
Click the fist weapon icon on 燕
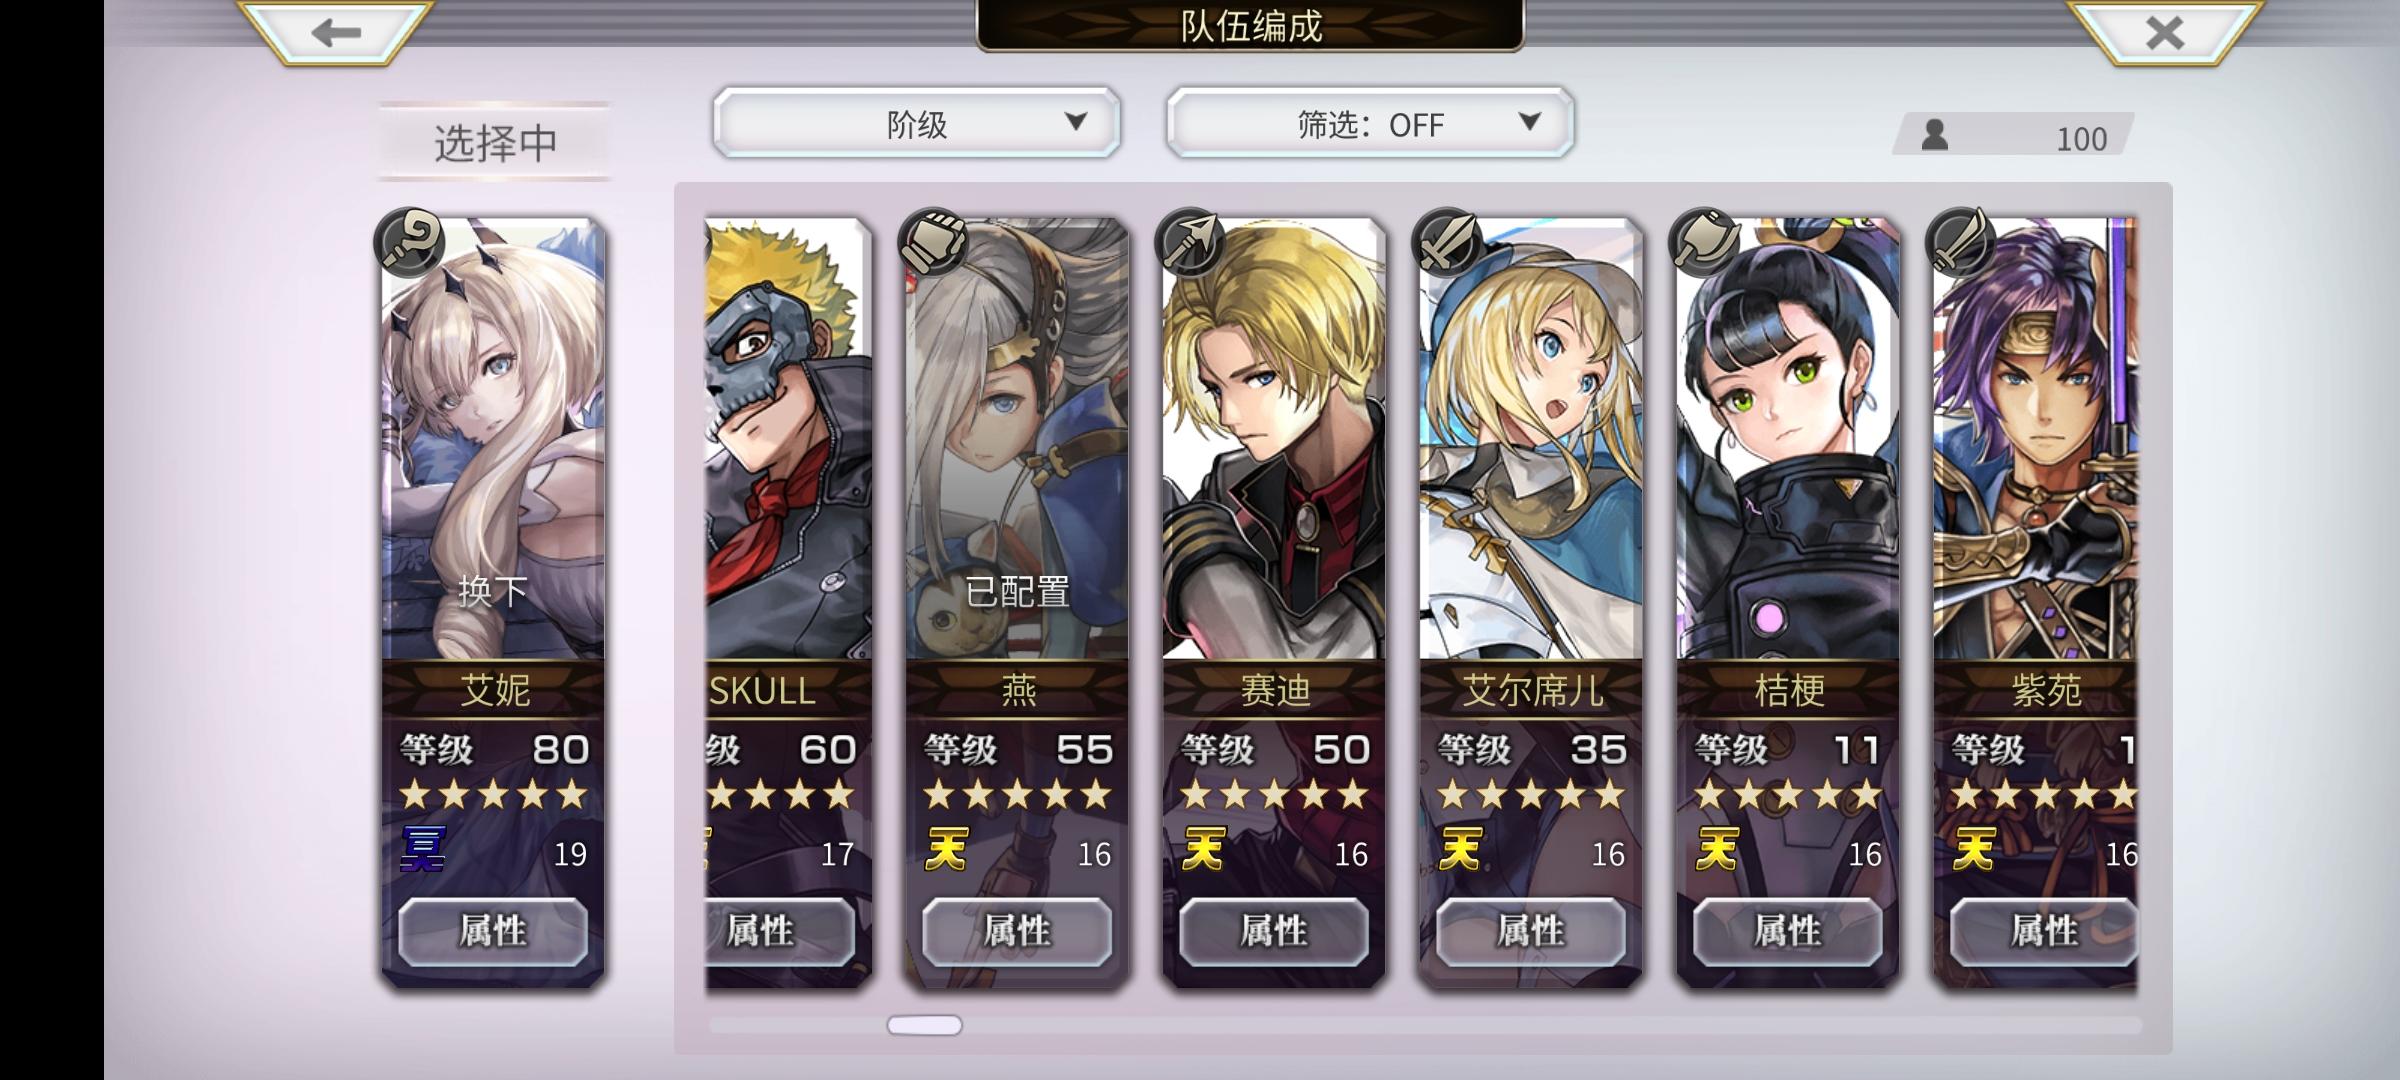point(934,243)
